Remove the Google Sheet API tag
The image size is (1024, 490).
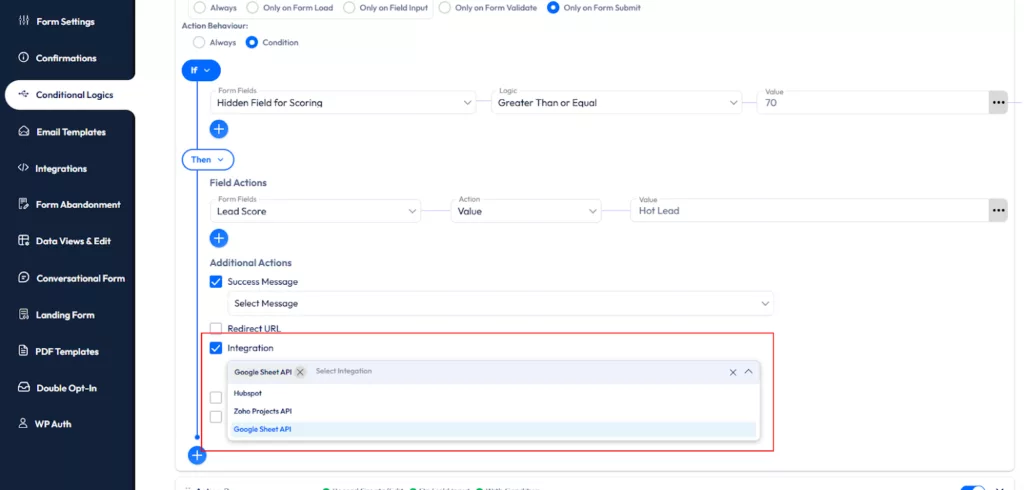(300, 371)
